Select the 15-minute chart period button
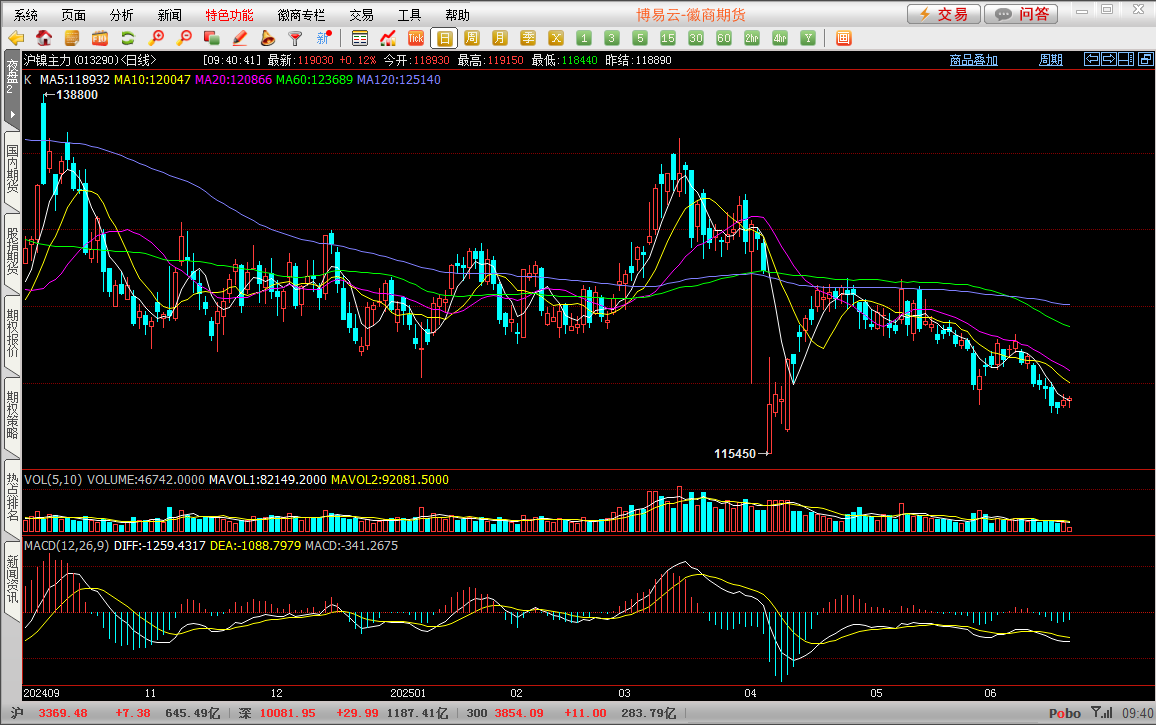Image resolution: width=1156 pixels, height=725 pixels. click(668, 38)
